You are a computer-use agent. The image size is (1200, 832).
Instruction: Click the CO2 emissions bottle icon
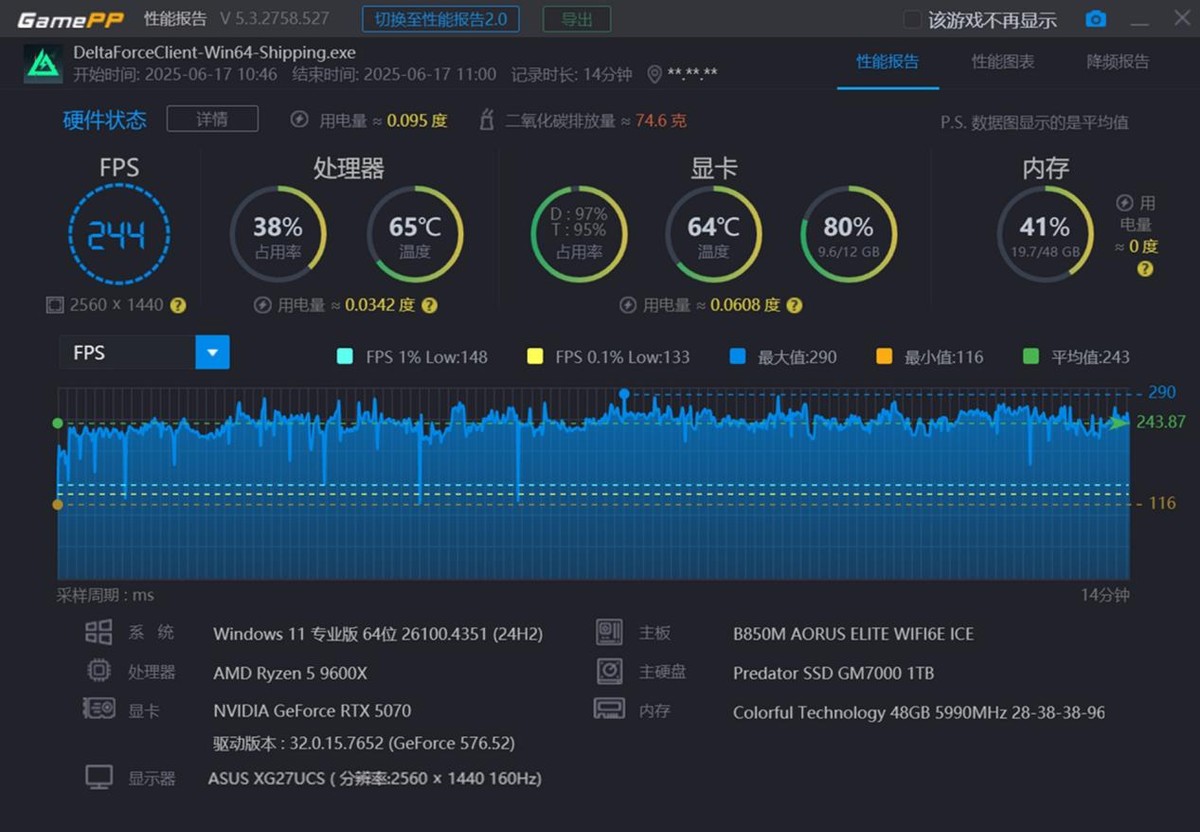pyautogui.click(x=487, y=120)
